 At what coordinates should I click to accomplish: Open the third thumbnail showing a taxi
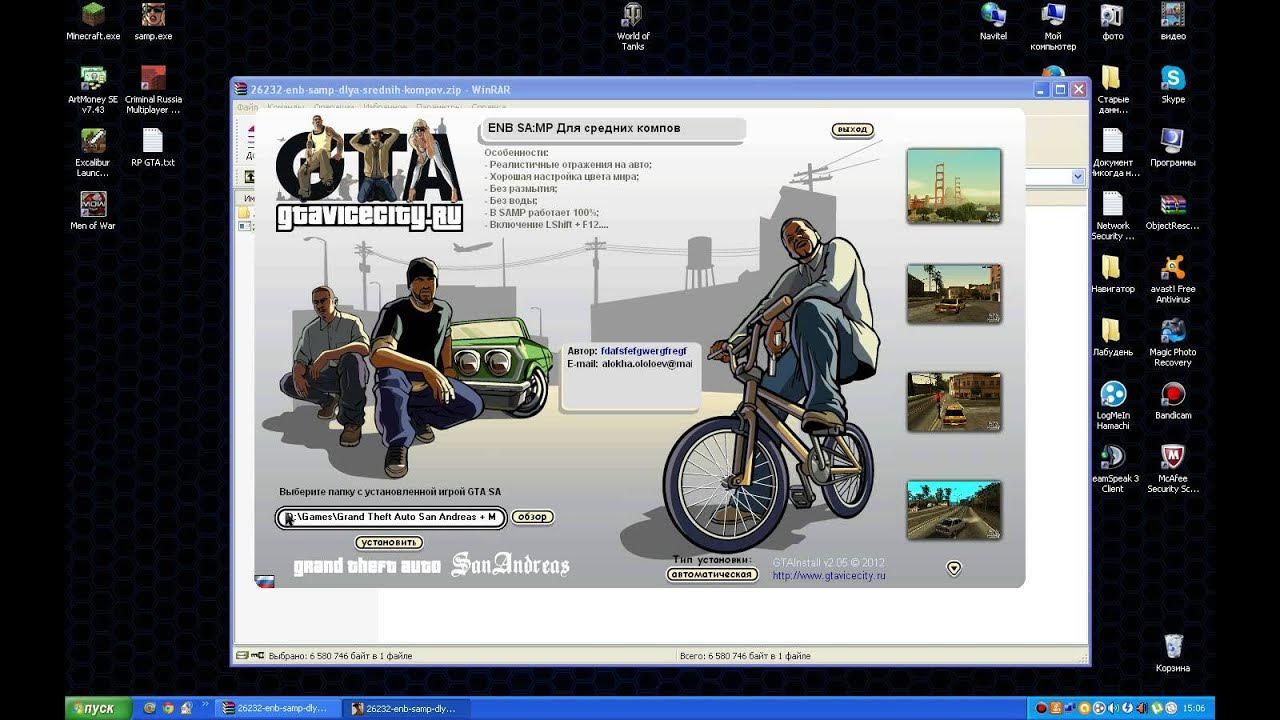(954, 401)
